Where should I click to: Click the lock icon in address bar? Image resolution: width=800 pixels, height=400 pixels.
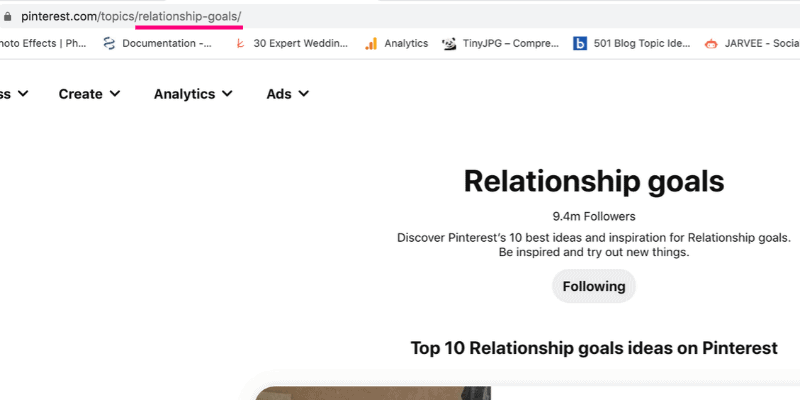(7, 17)
